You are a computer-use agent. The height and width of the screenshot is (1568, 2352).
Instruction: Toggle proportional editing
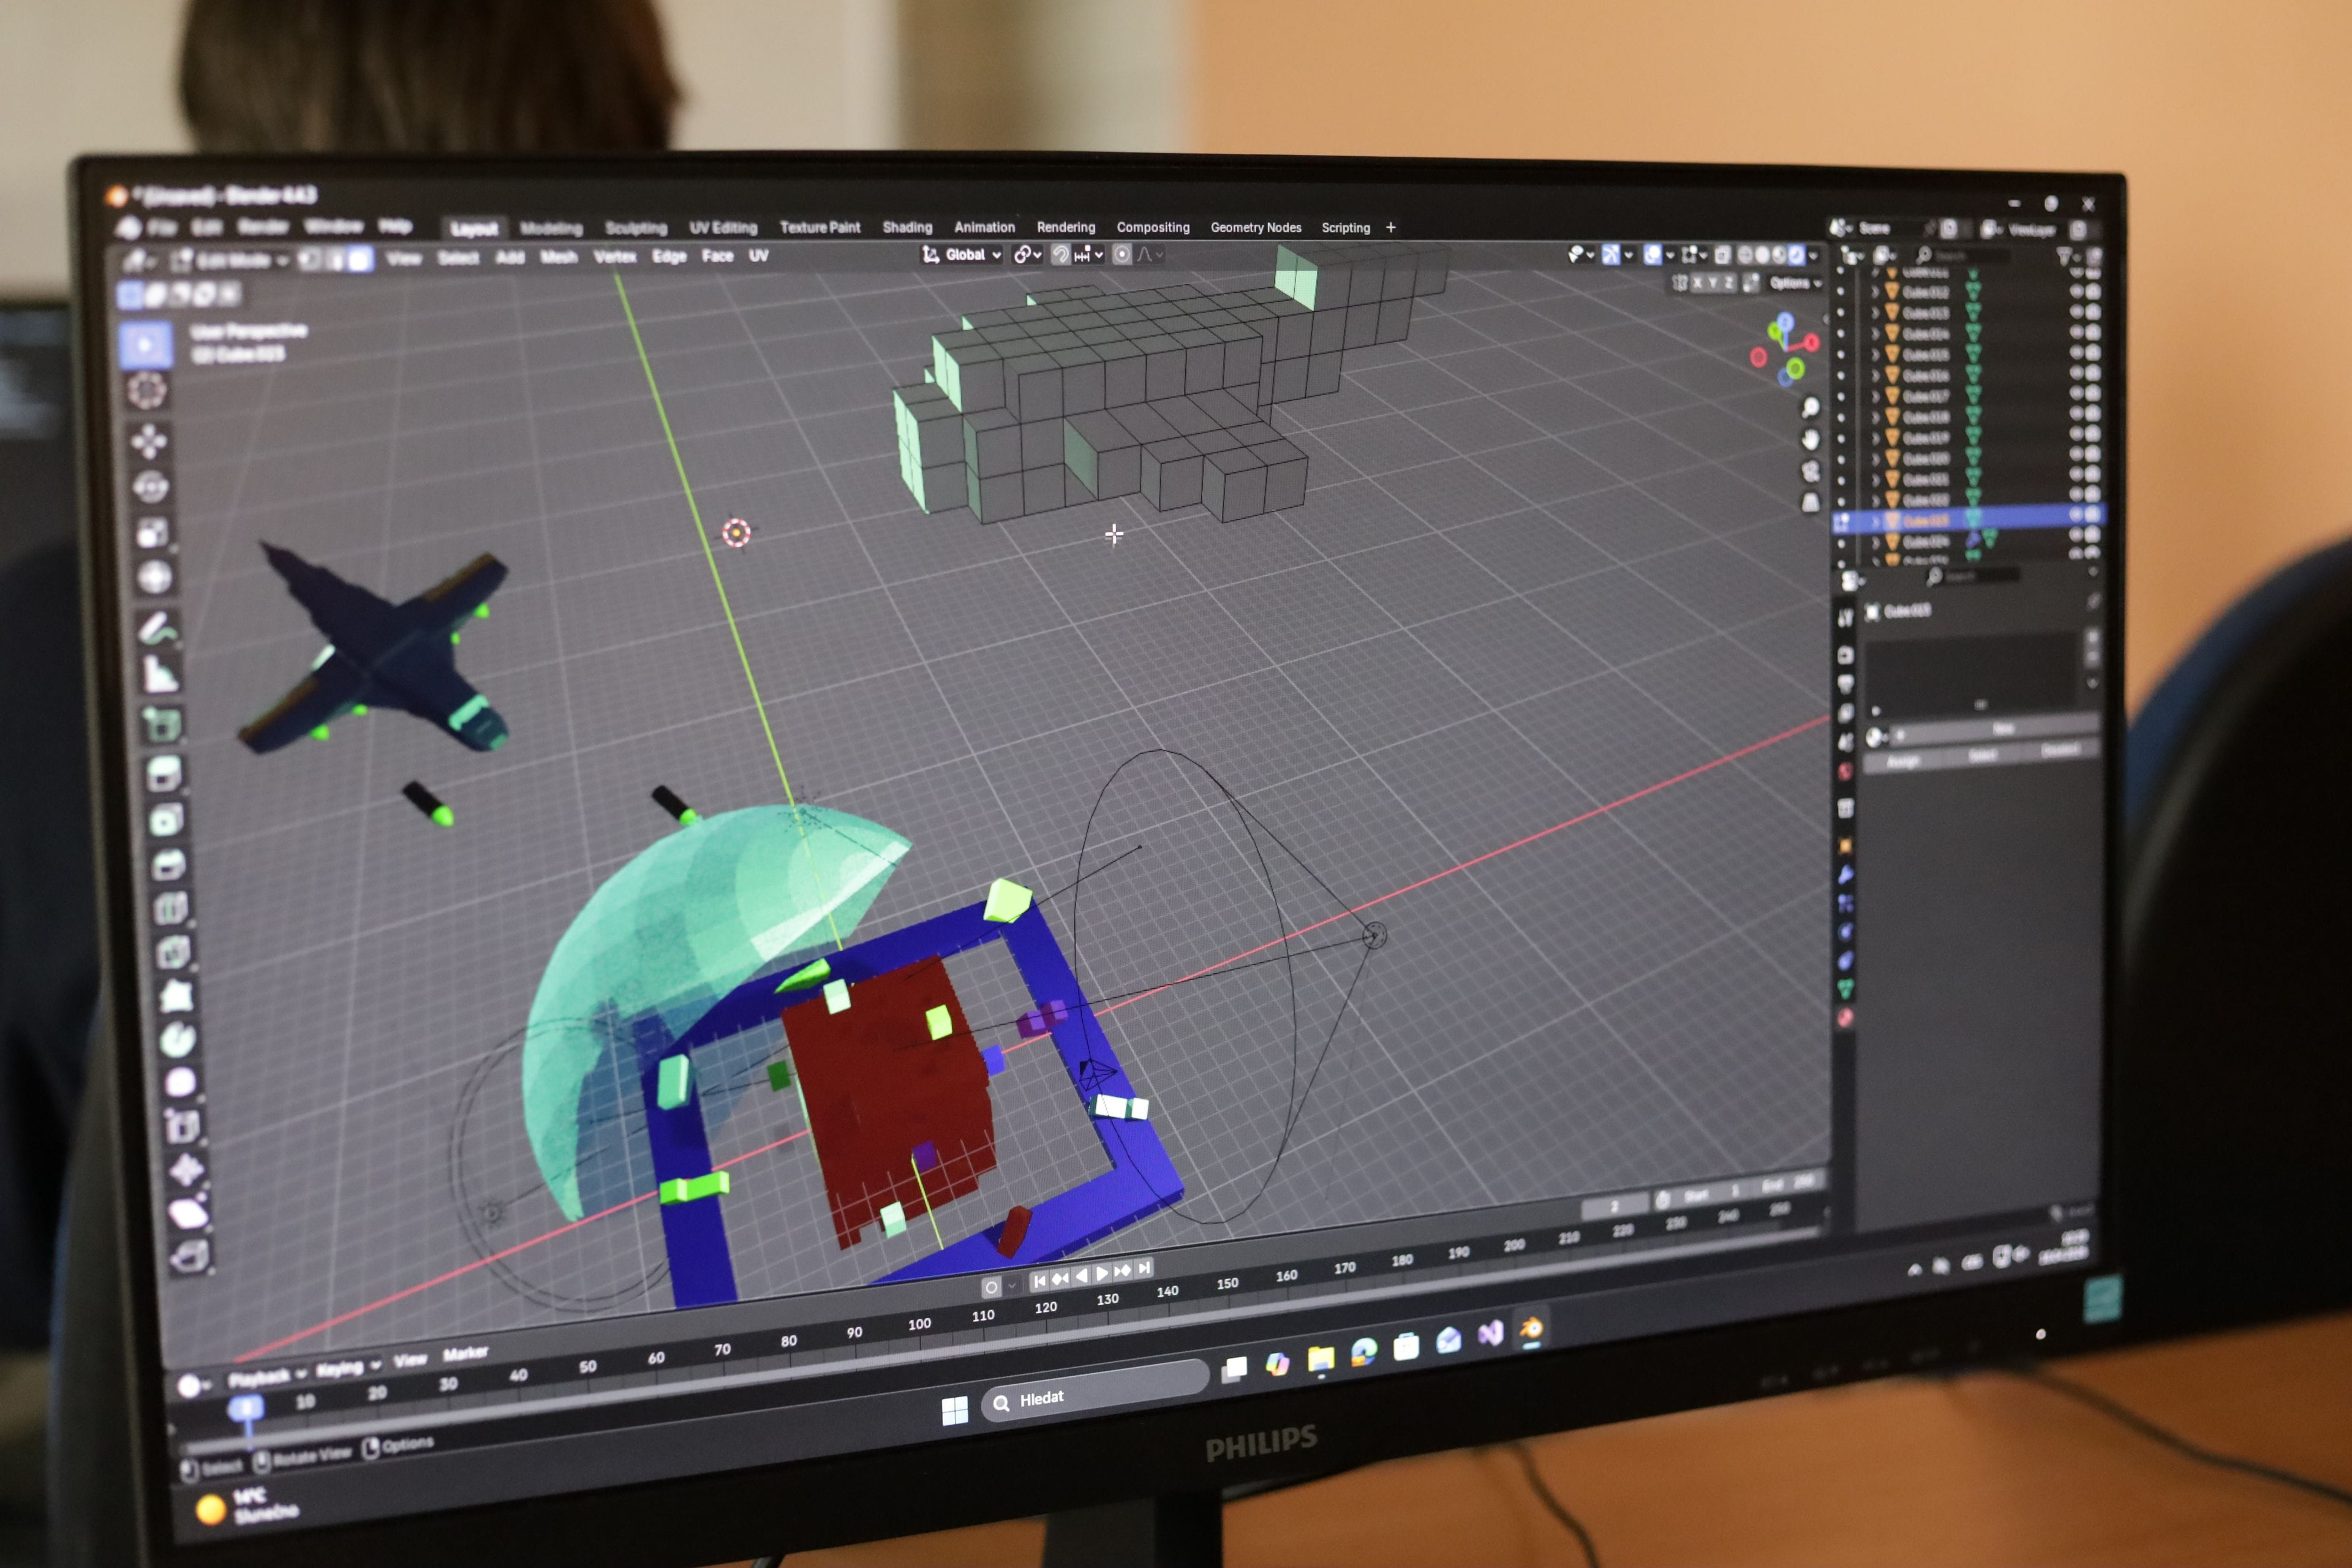1122,254
